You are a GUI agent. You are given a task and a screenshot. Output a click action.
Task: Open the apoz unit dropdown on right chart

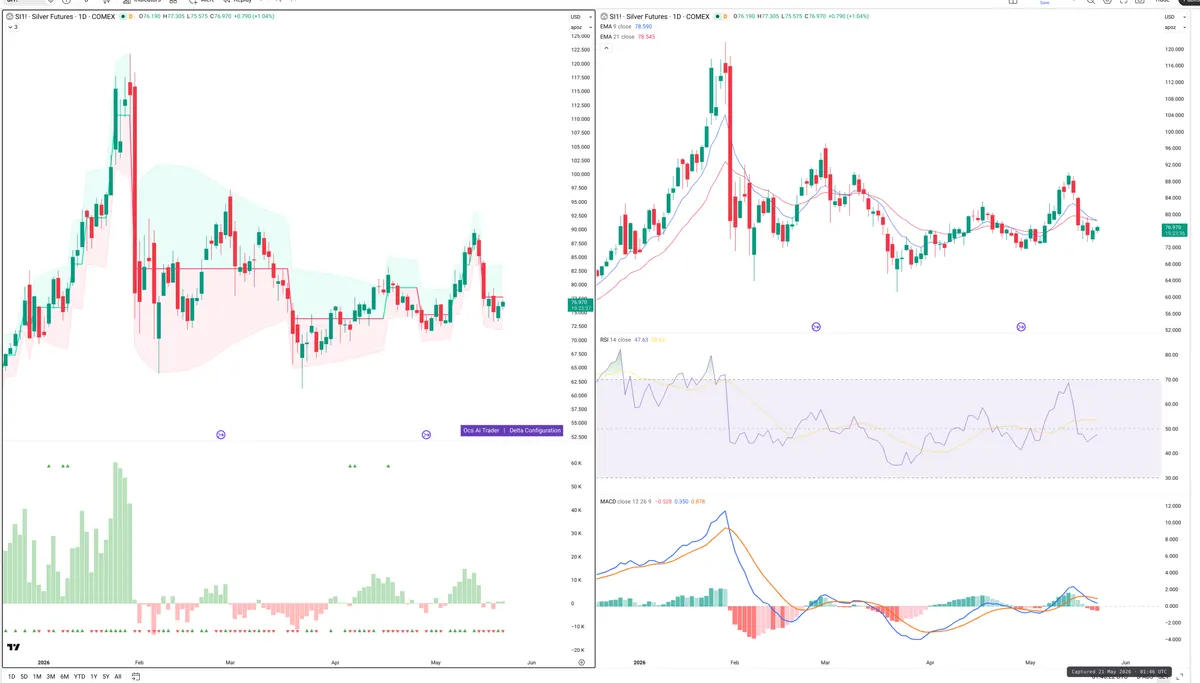point(1170,28)
